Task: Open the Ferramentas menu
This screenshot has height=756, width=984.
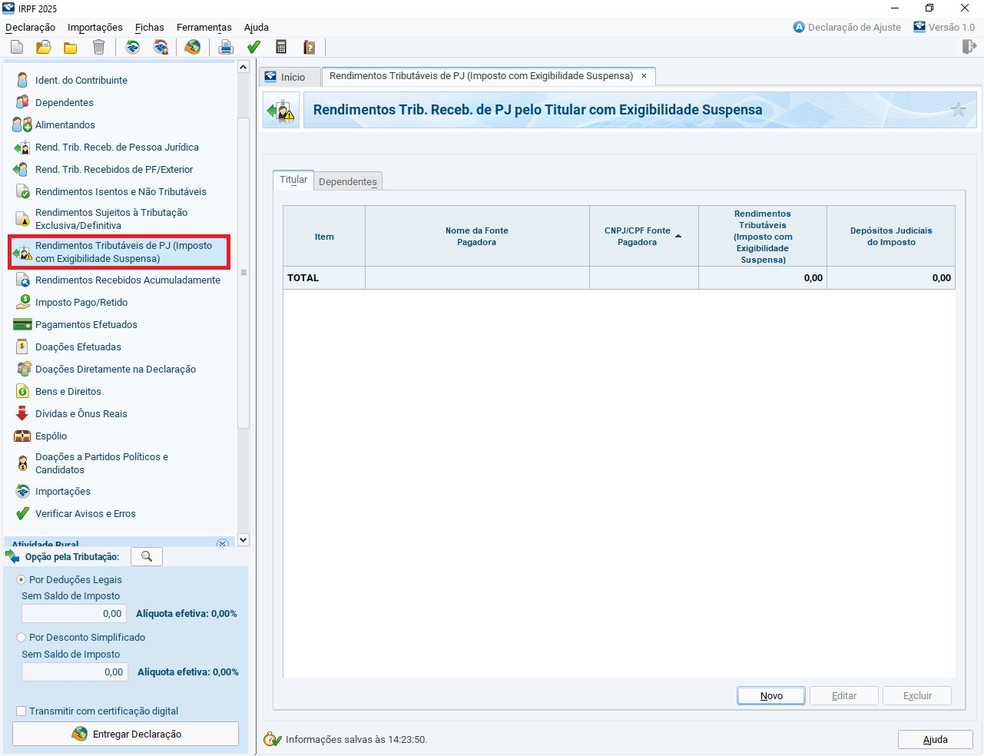Action: tap(204, 27)
